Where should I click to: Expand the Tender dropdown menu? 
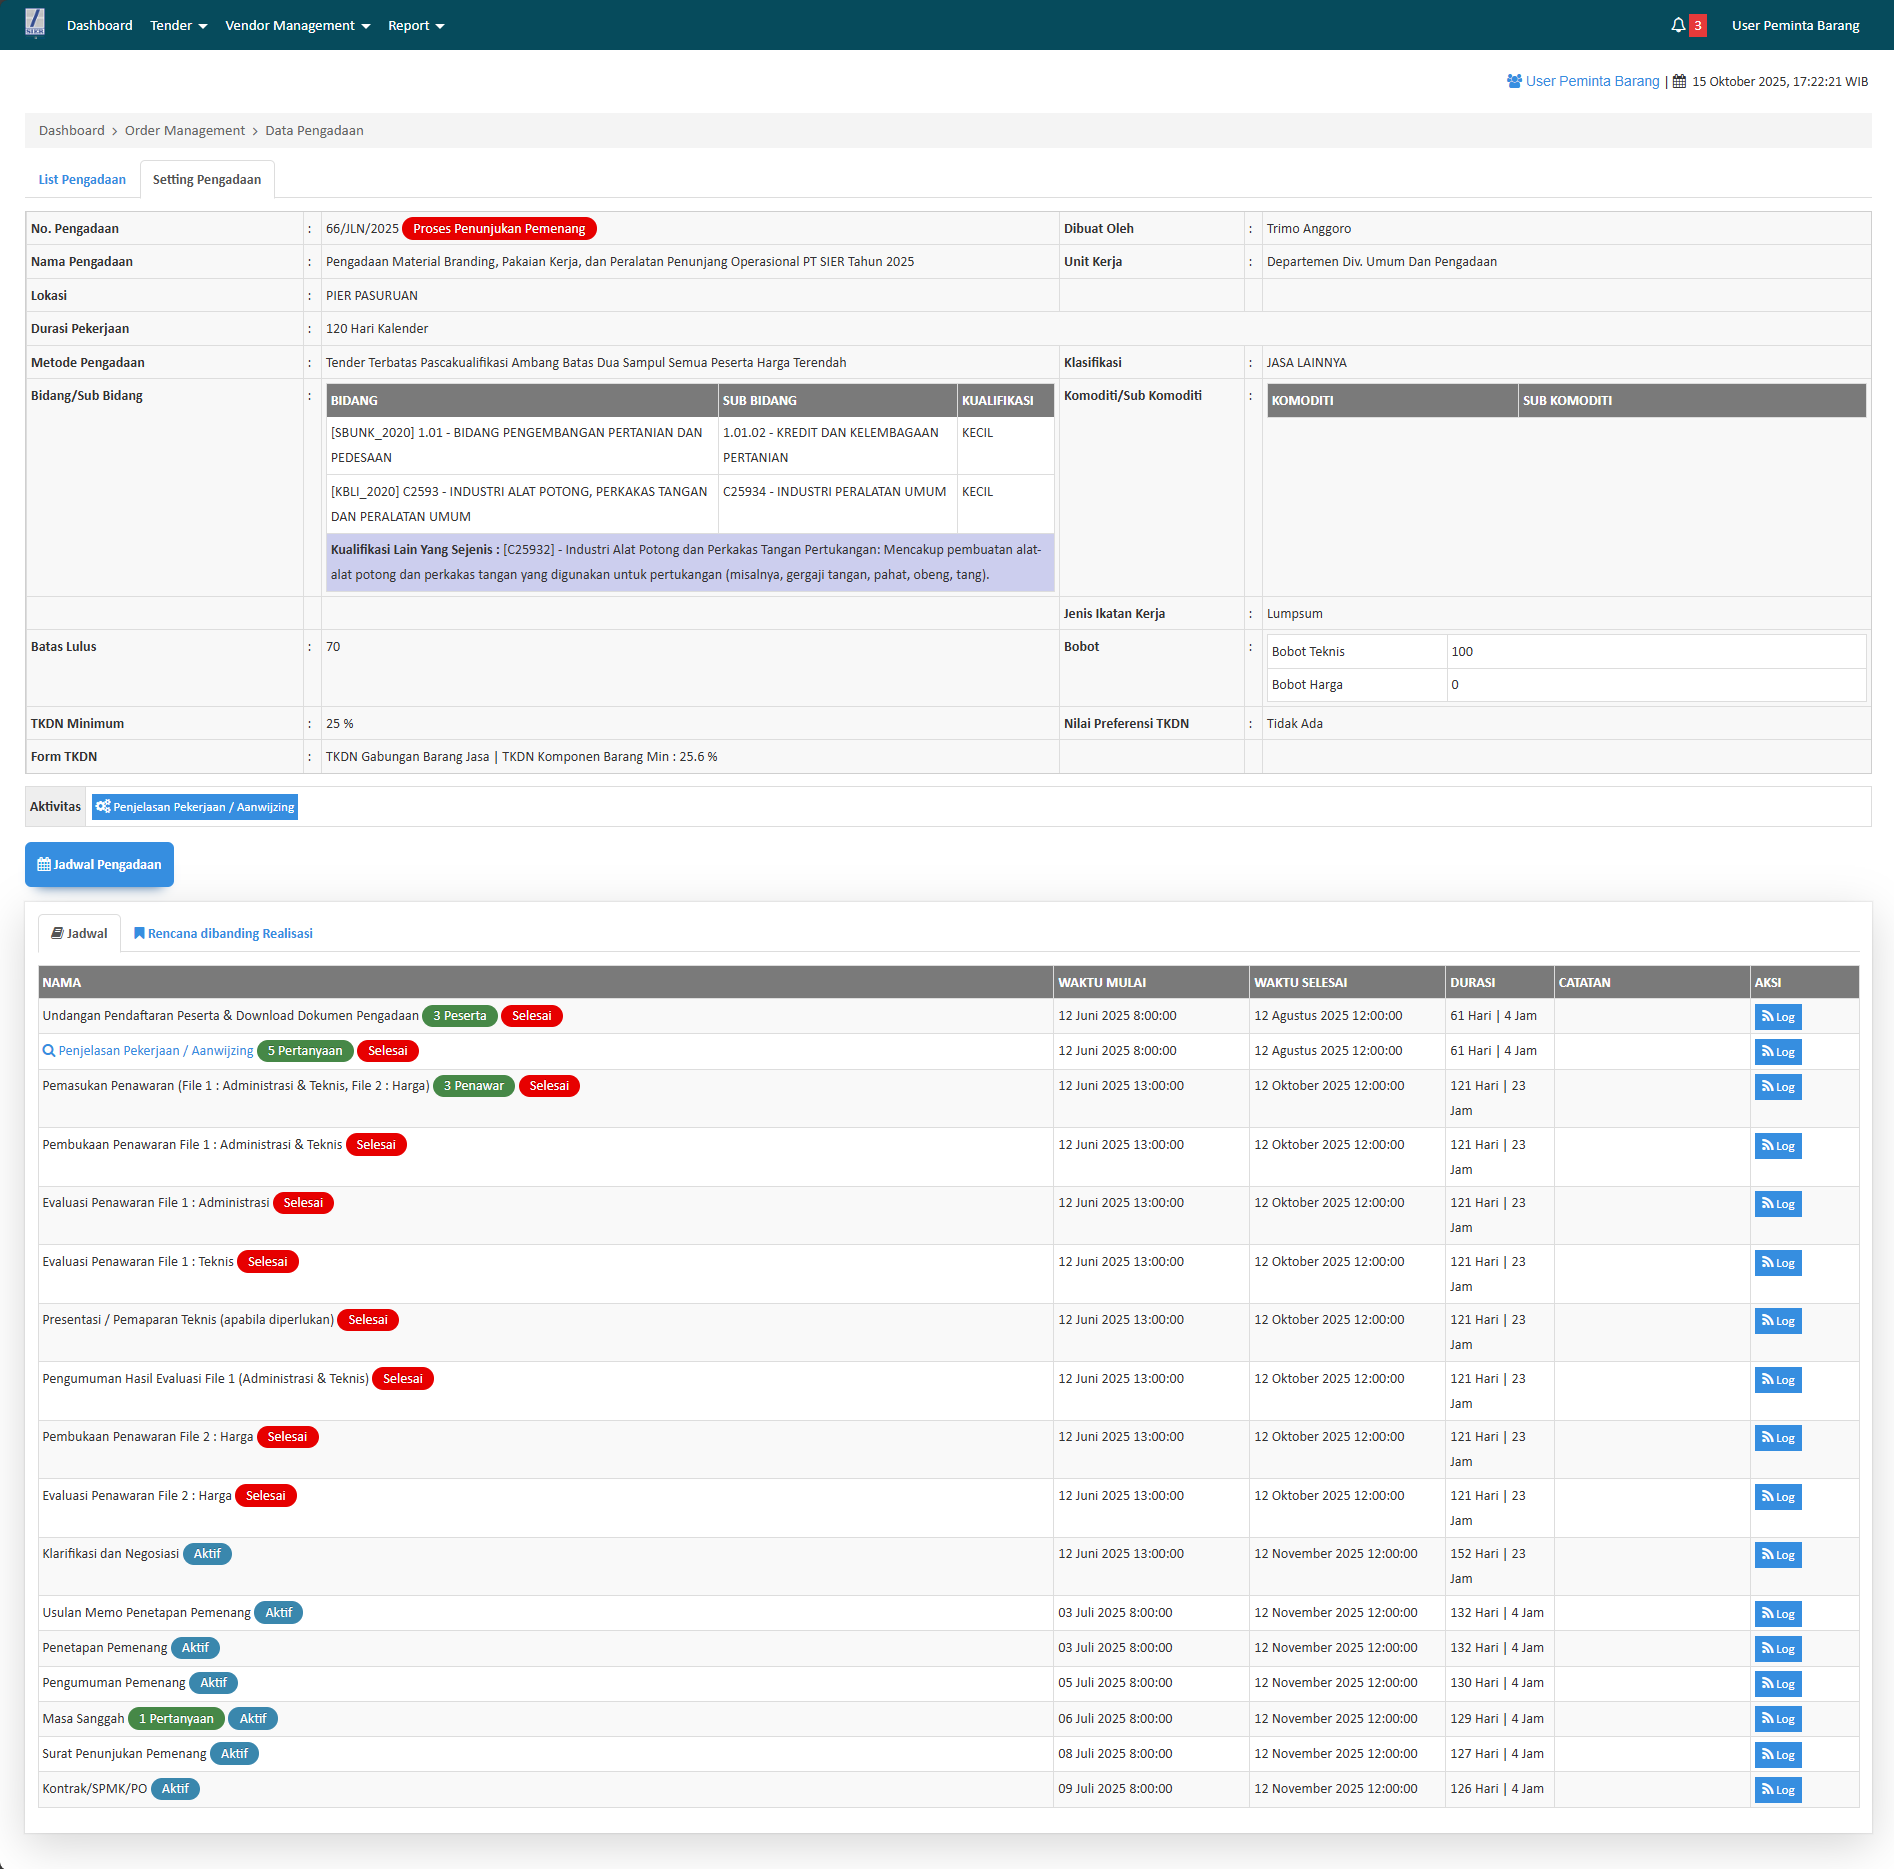pos(178,25)
